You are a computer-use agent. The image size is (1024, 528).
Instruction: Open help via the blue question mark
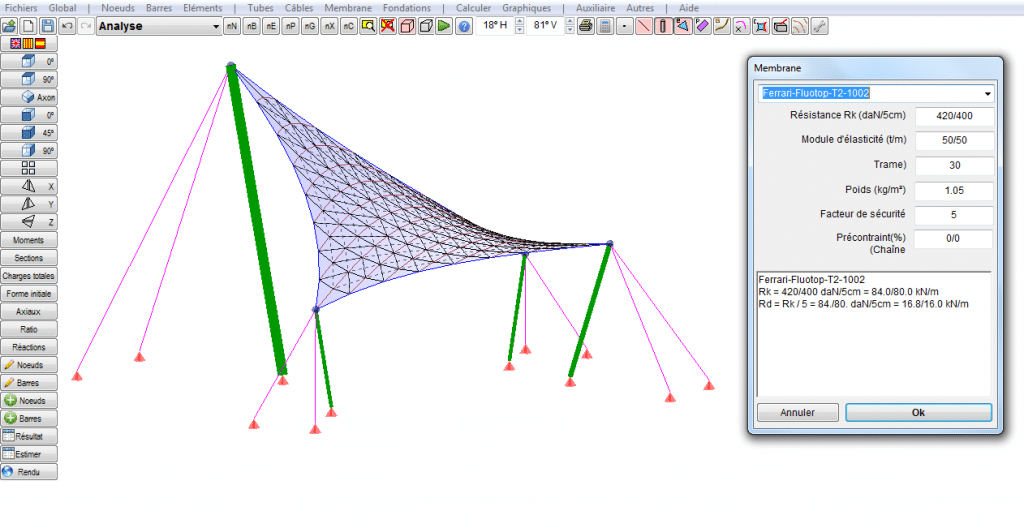[x=464, y=26]
